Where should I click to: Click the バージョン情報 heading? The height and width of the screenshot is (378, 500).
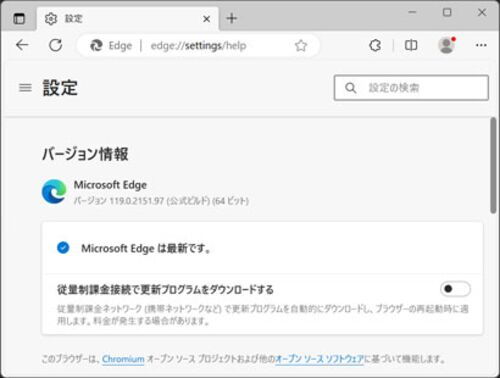[x=85, y=154]
